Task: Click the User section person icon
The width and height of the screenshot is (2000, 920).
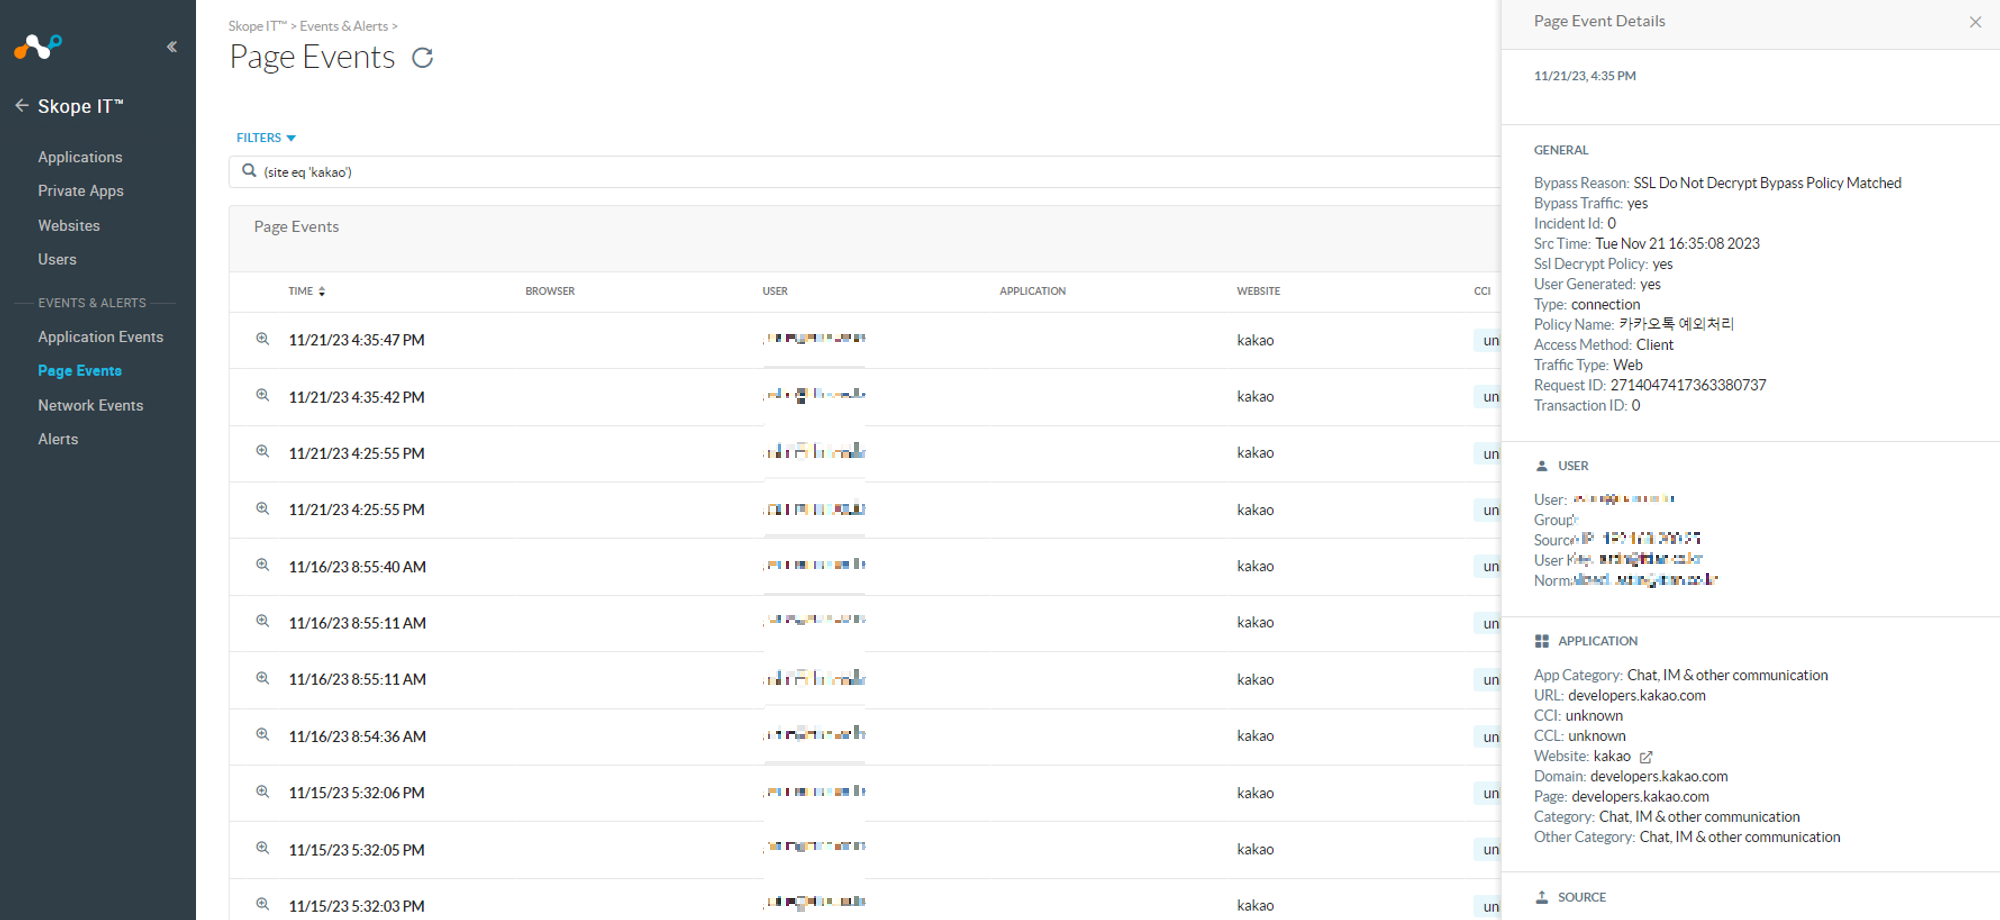Action: [x=1542, y=466]
